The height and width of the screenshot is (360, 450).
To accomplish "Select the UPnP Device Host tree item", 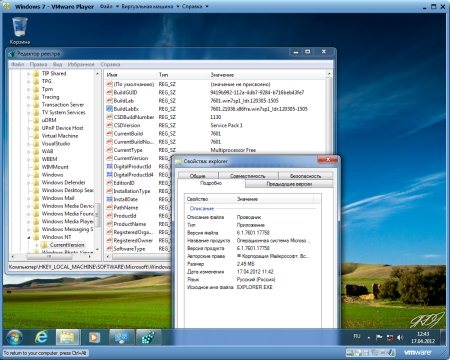I will pyautogui.click(x=62, y=128).
